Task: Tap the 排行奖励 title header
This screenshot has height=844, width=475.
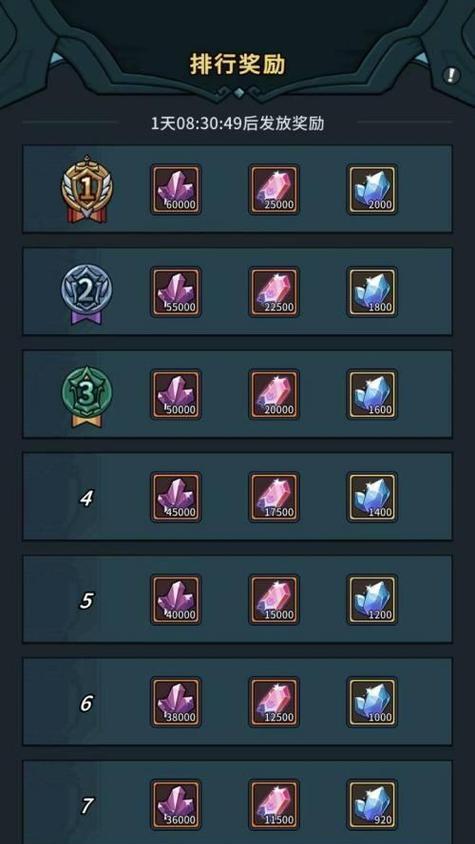Action: [238, 64]
